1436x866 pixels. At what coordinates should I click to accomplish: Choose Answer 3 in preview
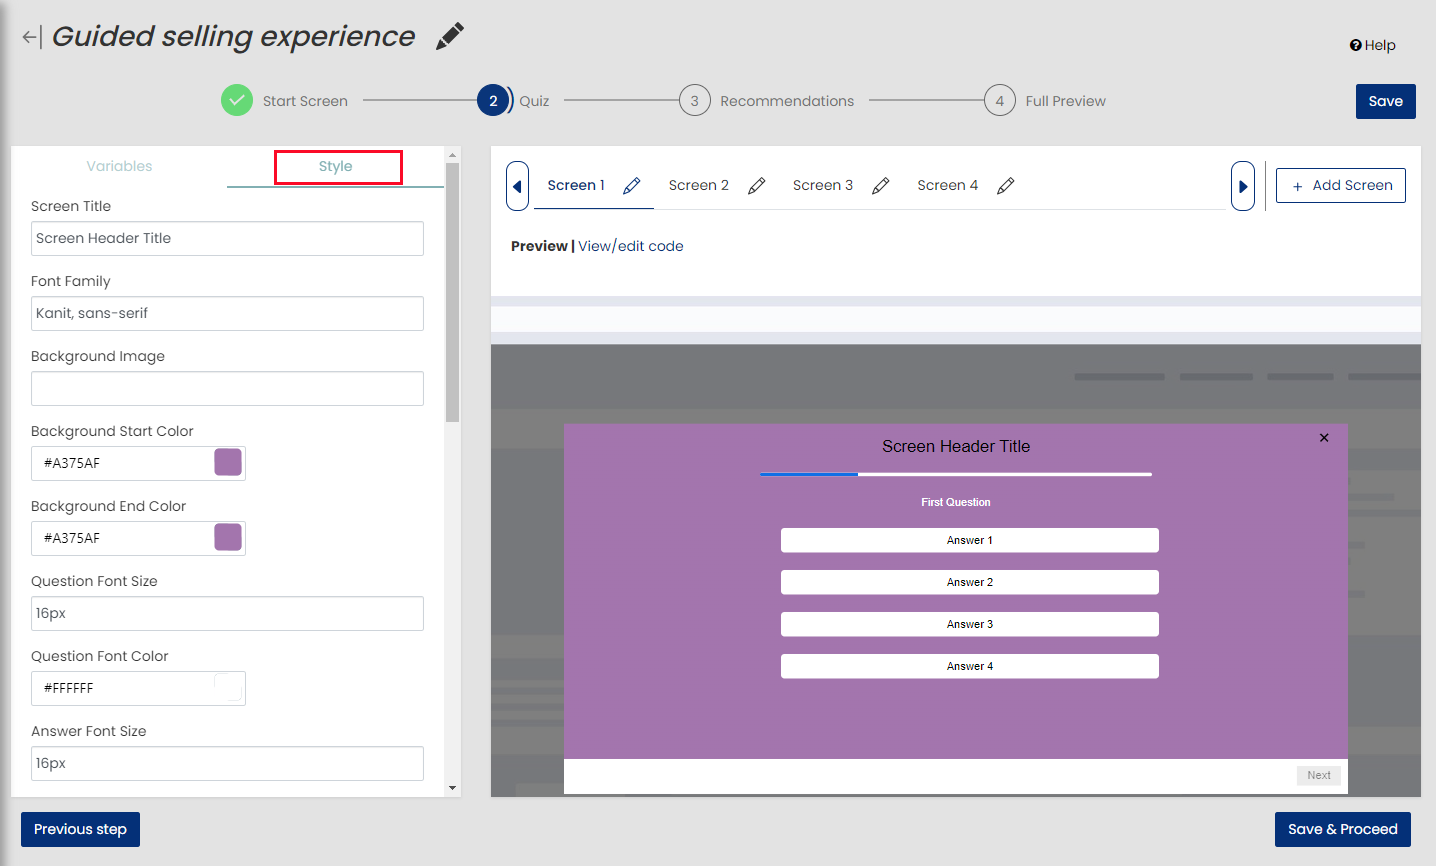[970, 624]
